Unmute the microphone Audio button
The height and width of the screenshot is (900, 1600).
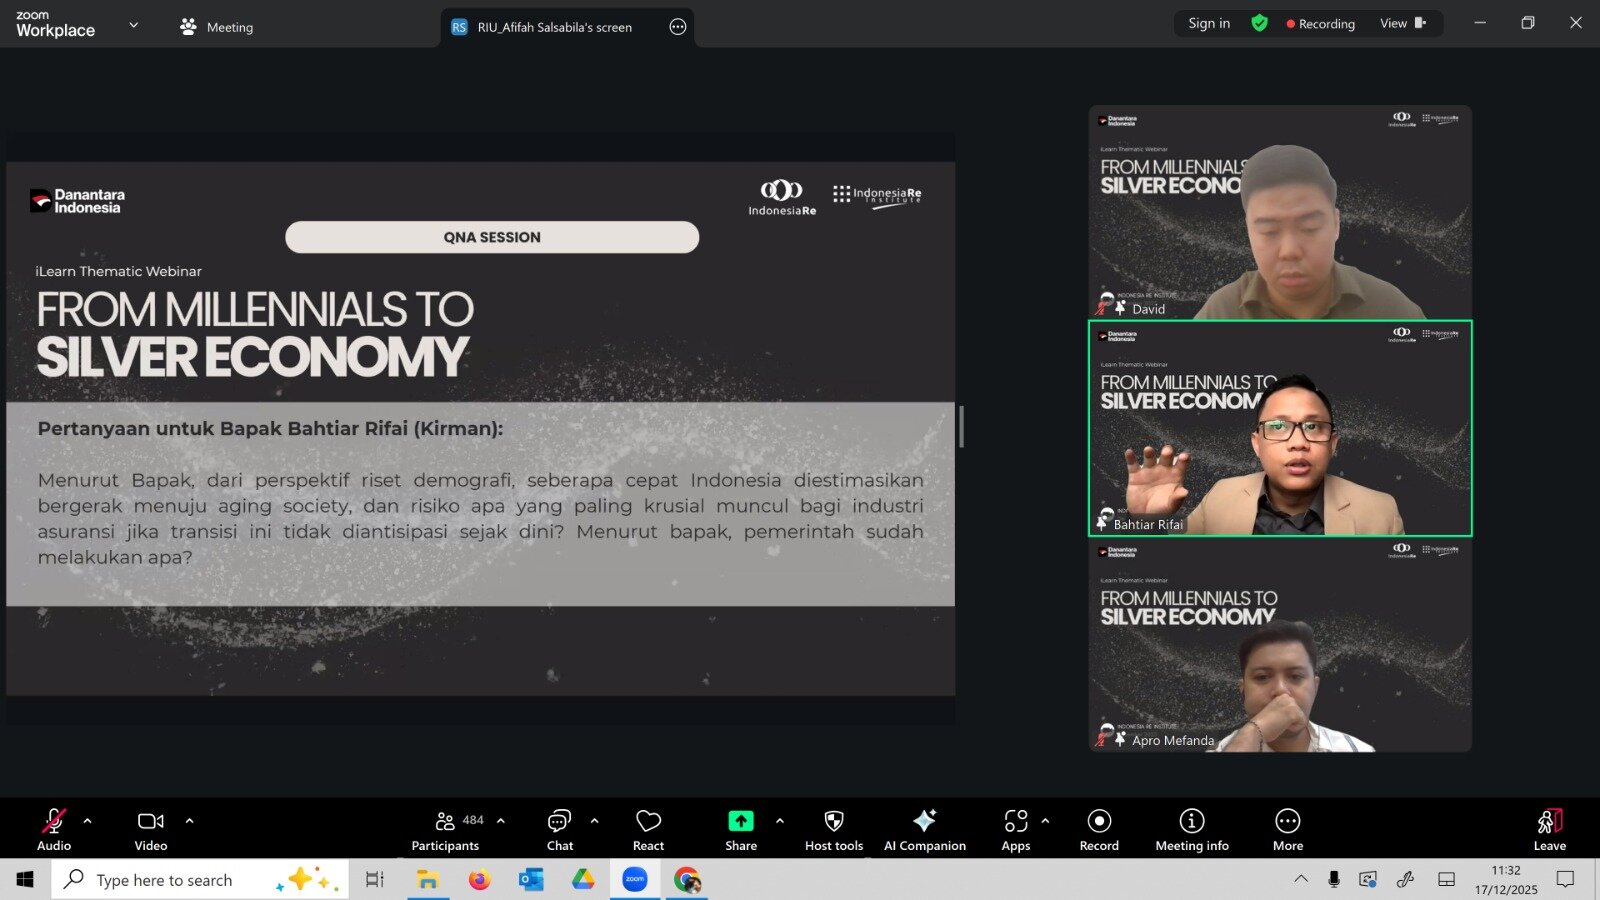[54, 829]
